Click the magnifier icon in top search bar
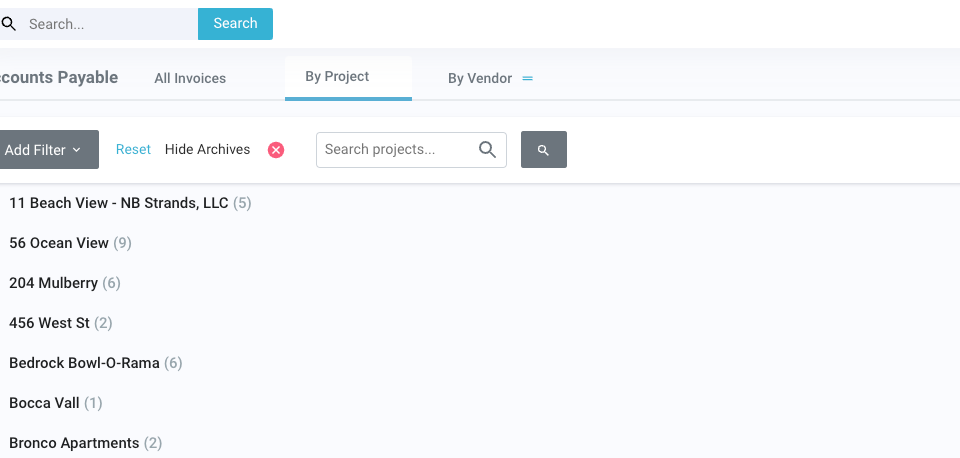 [8, 24]
